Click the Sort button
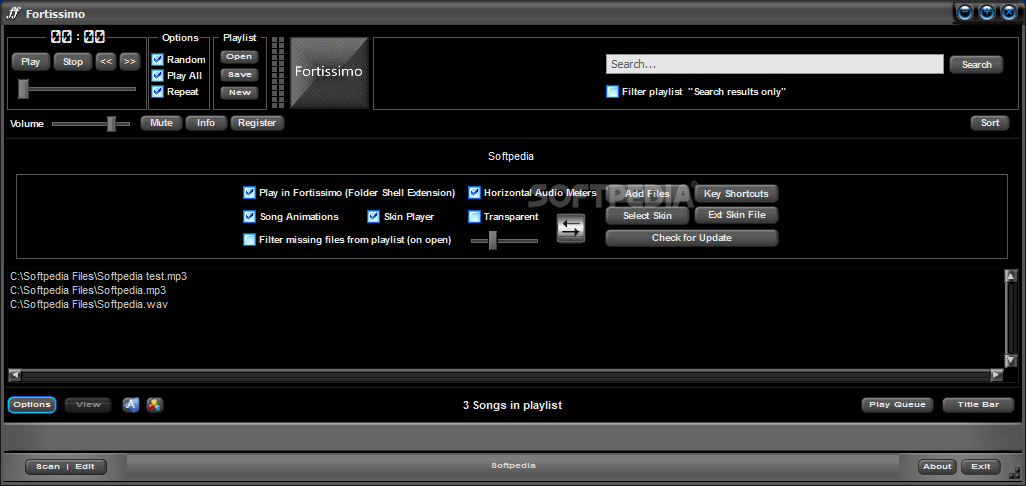 click(990, 123)
